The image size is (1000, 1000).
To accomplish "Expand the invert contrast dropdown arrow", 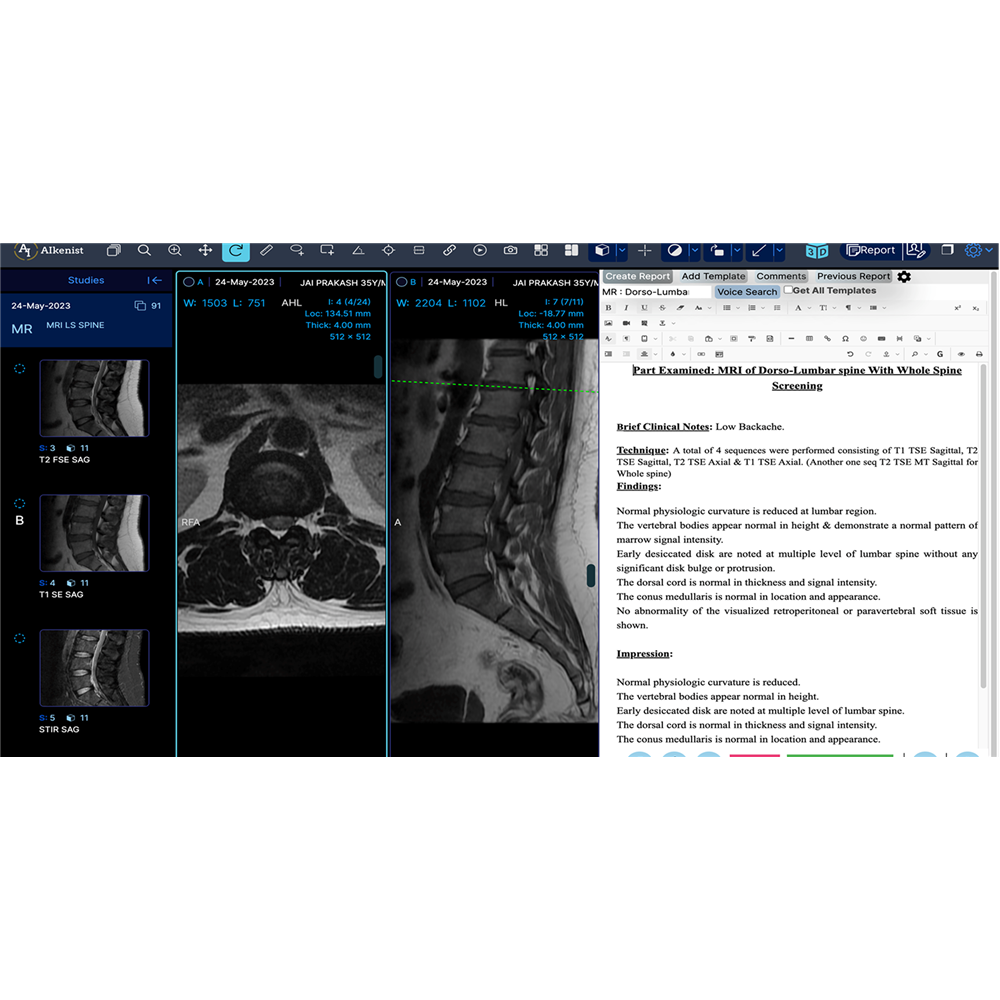I will [x=694, y=250].
